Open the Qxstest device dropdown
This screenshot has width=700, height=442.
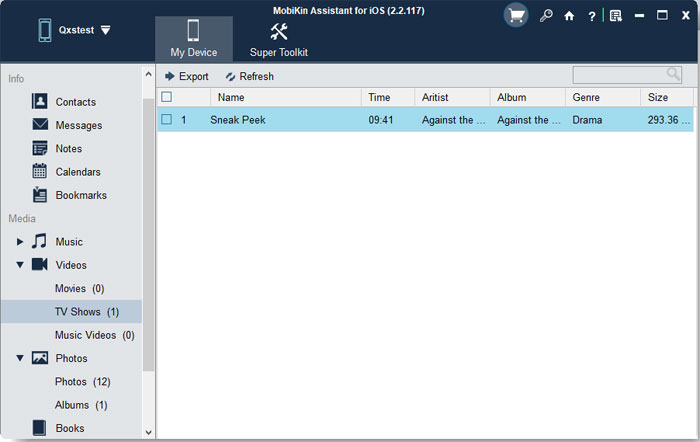pos(106,30)
